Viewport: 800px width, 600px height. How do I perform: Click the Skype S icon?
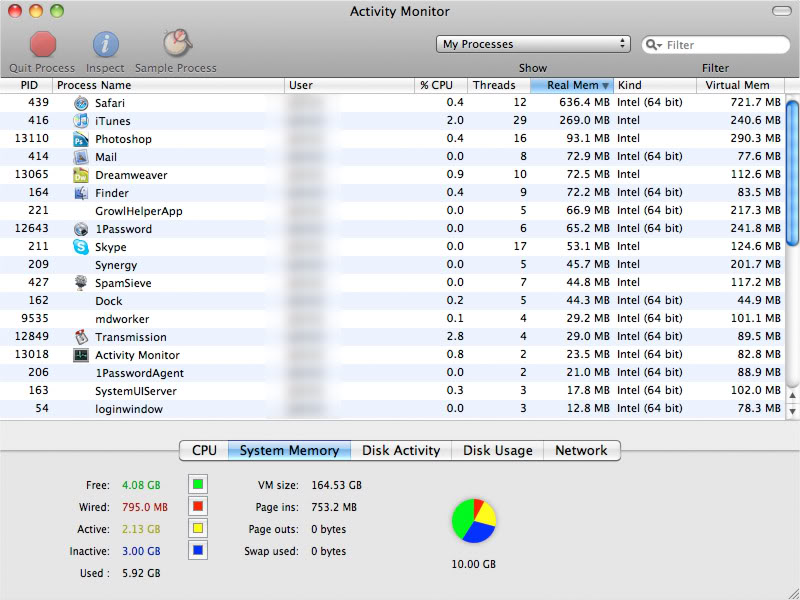pyautogui.click(x=81, y=247)
